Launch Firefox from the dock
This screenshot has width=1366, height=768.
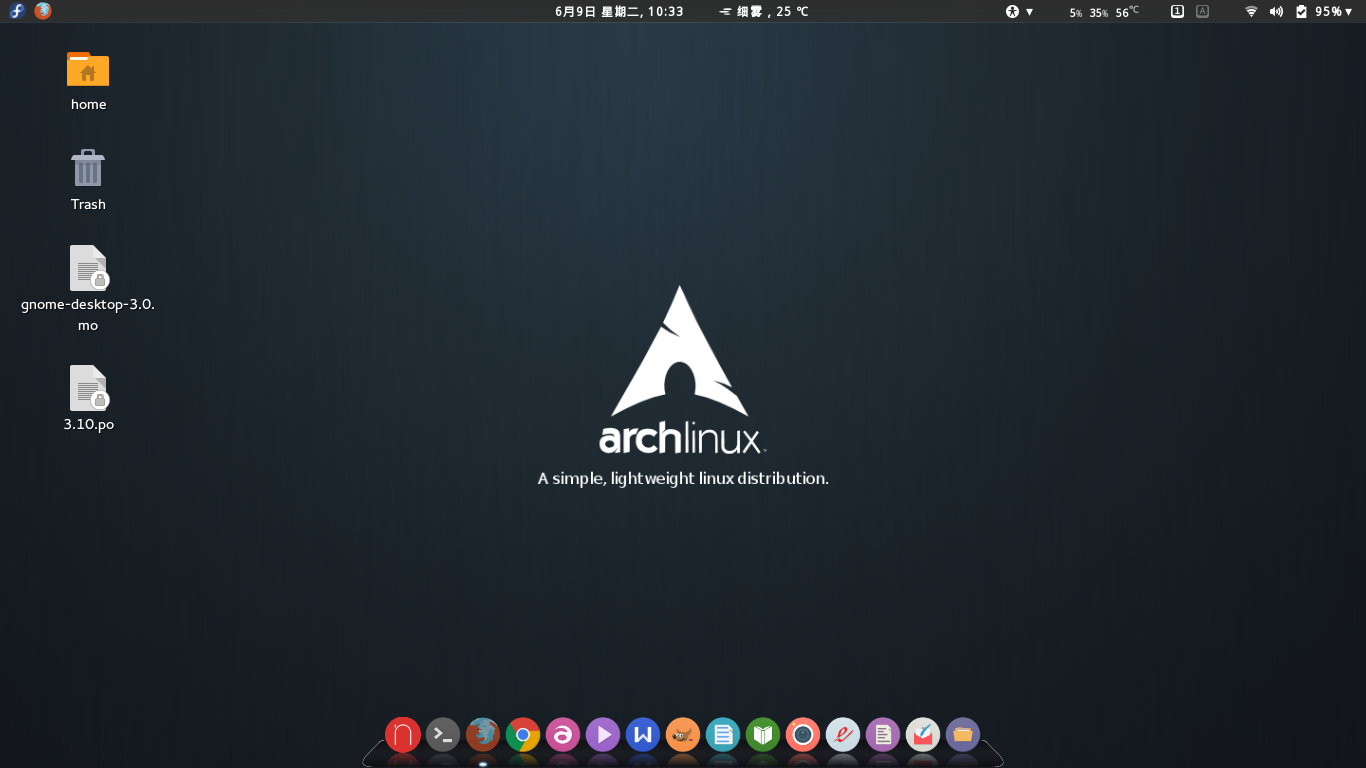(x=483, y=735)
